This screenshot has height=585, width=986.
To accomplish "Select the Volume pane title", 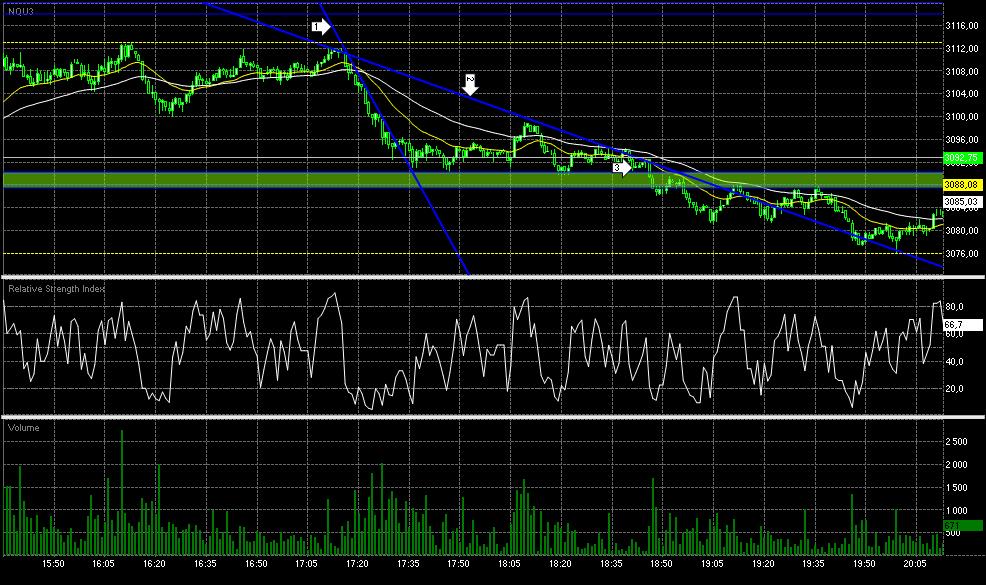I will pyautogui.click(x=23, y=428).
